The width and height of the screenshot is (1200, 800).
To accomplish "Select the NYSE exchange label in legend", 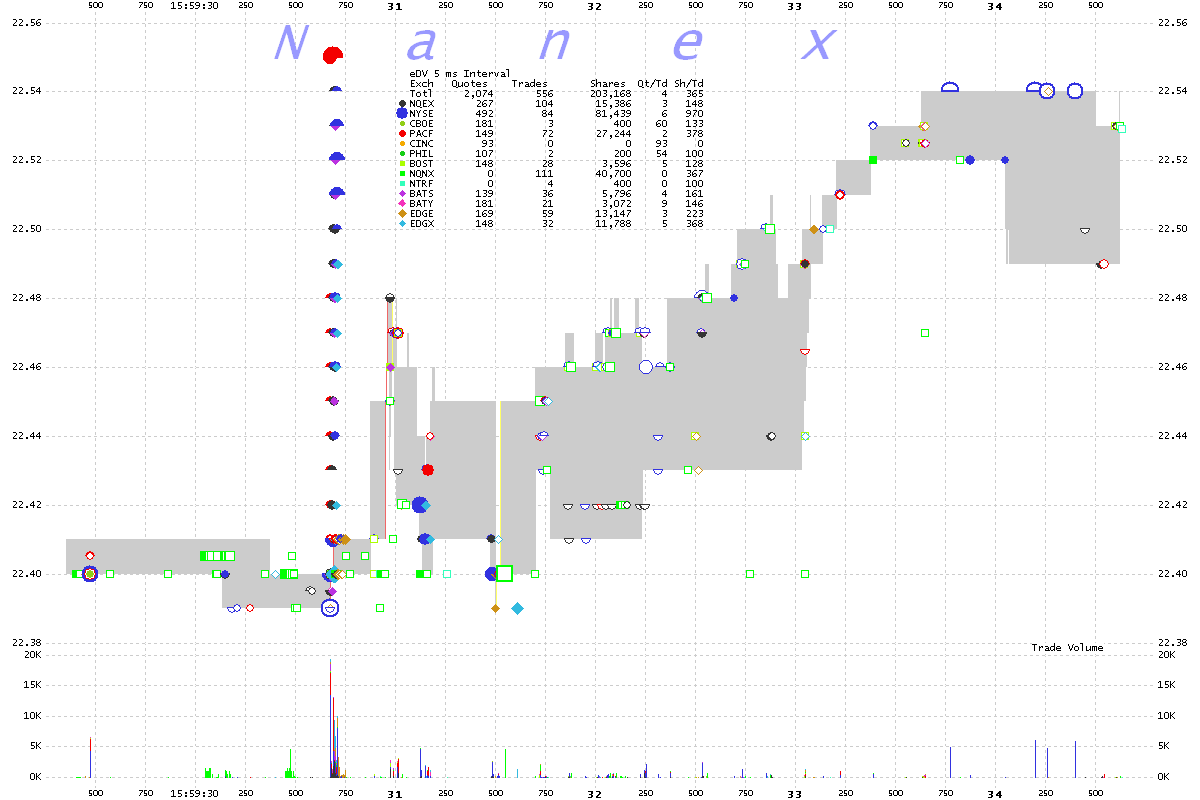I will [x=421, y=114].
